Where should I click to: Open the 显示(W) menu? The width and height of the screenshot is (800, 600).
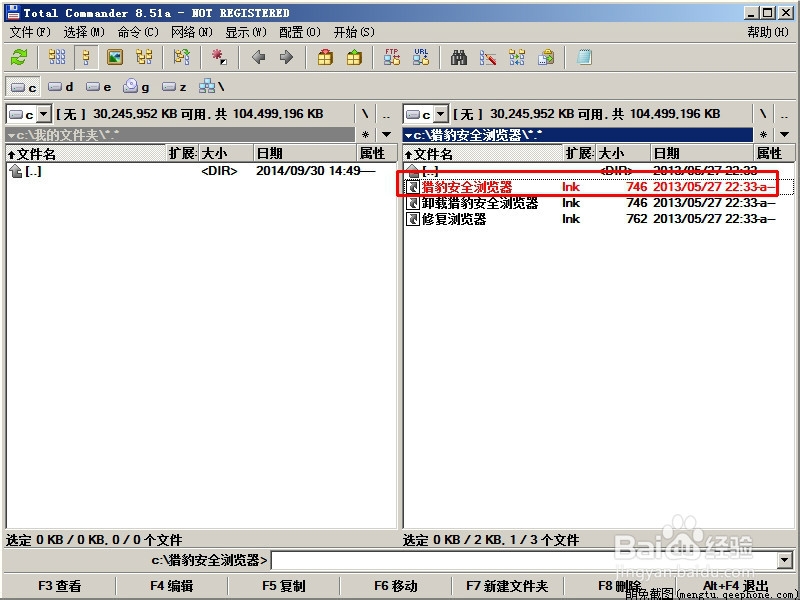pyautogui.click(x=246, y=32)
